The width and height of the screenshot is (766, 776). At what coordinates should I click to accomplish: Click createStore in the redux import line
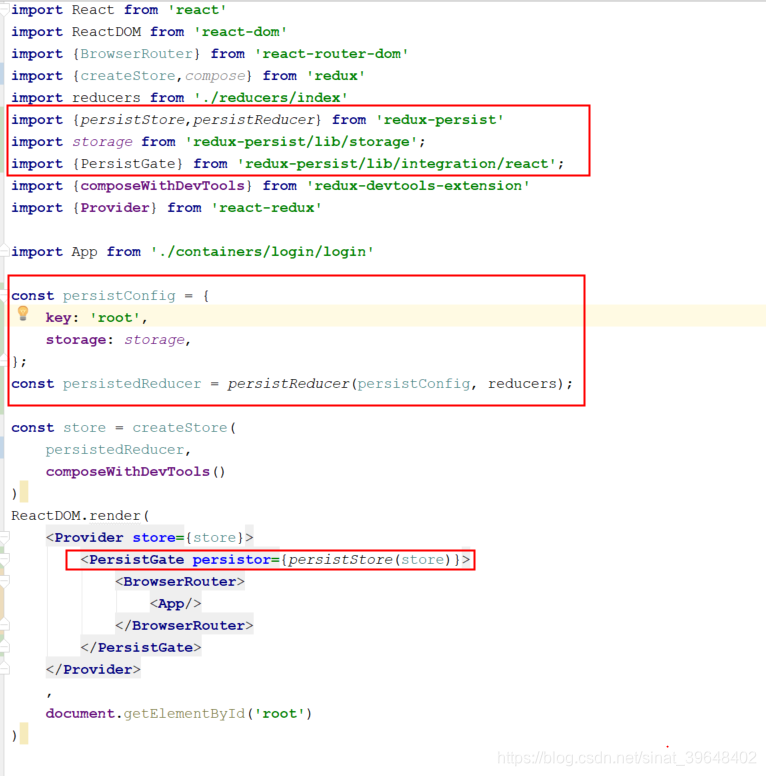point(128,76)
